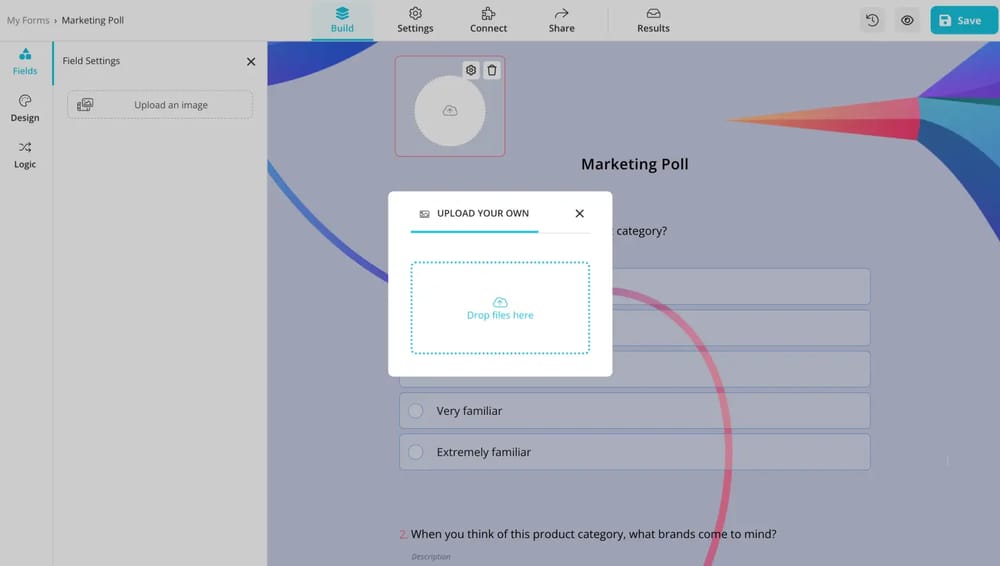Switch to the Settings tab

pyautogui.click(x=415, y=20)
